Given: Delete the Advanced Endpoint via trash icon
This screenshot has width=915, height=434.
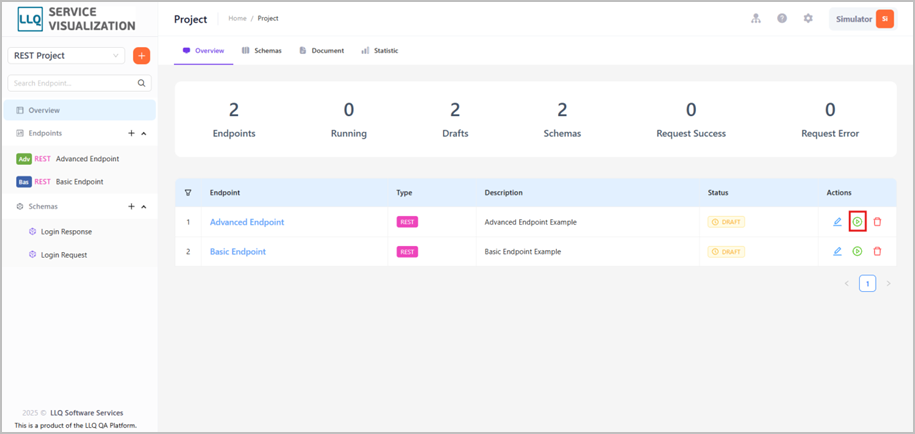Looking at the screenshot, I should coord(877,222).
